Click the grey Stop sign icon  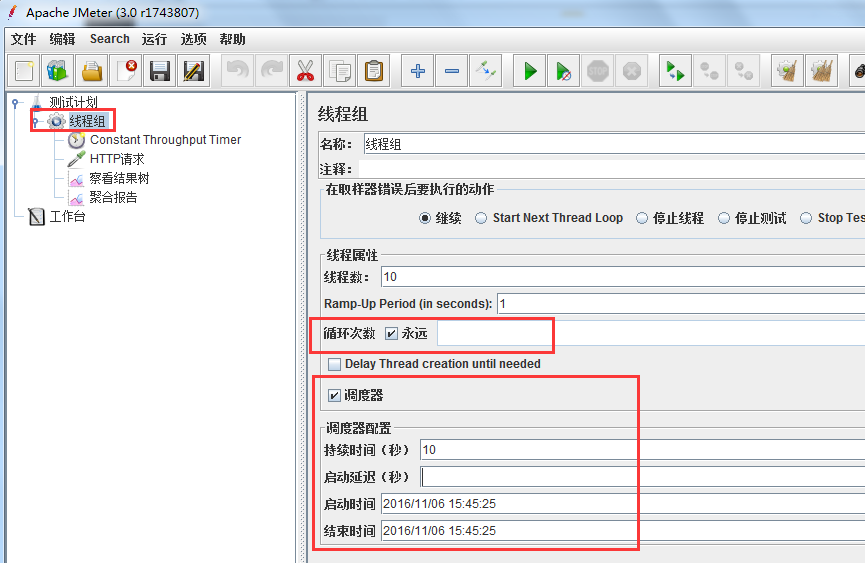597,71
